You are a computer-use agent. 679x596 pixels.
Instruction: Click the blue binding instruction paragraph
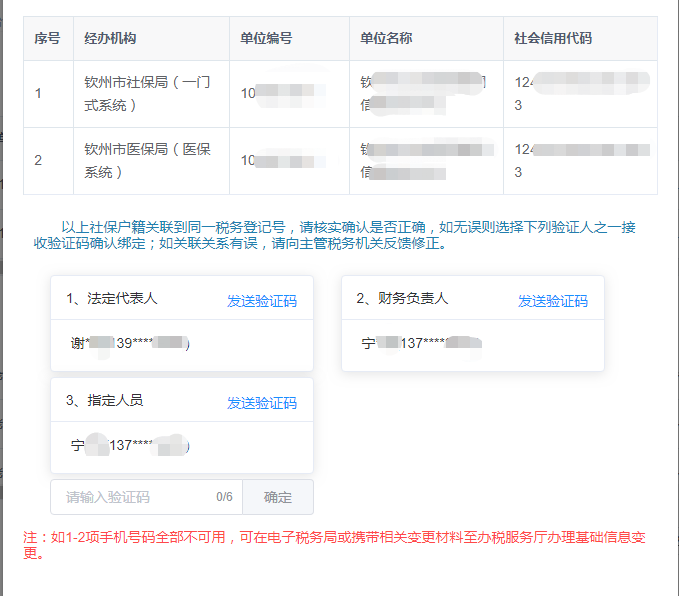point(340,235)
